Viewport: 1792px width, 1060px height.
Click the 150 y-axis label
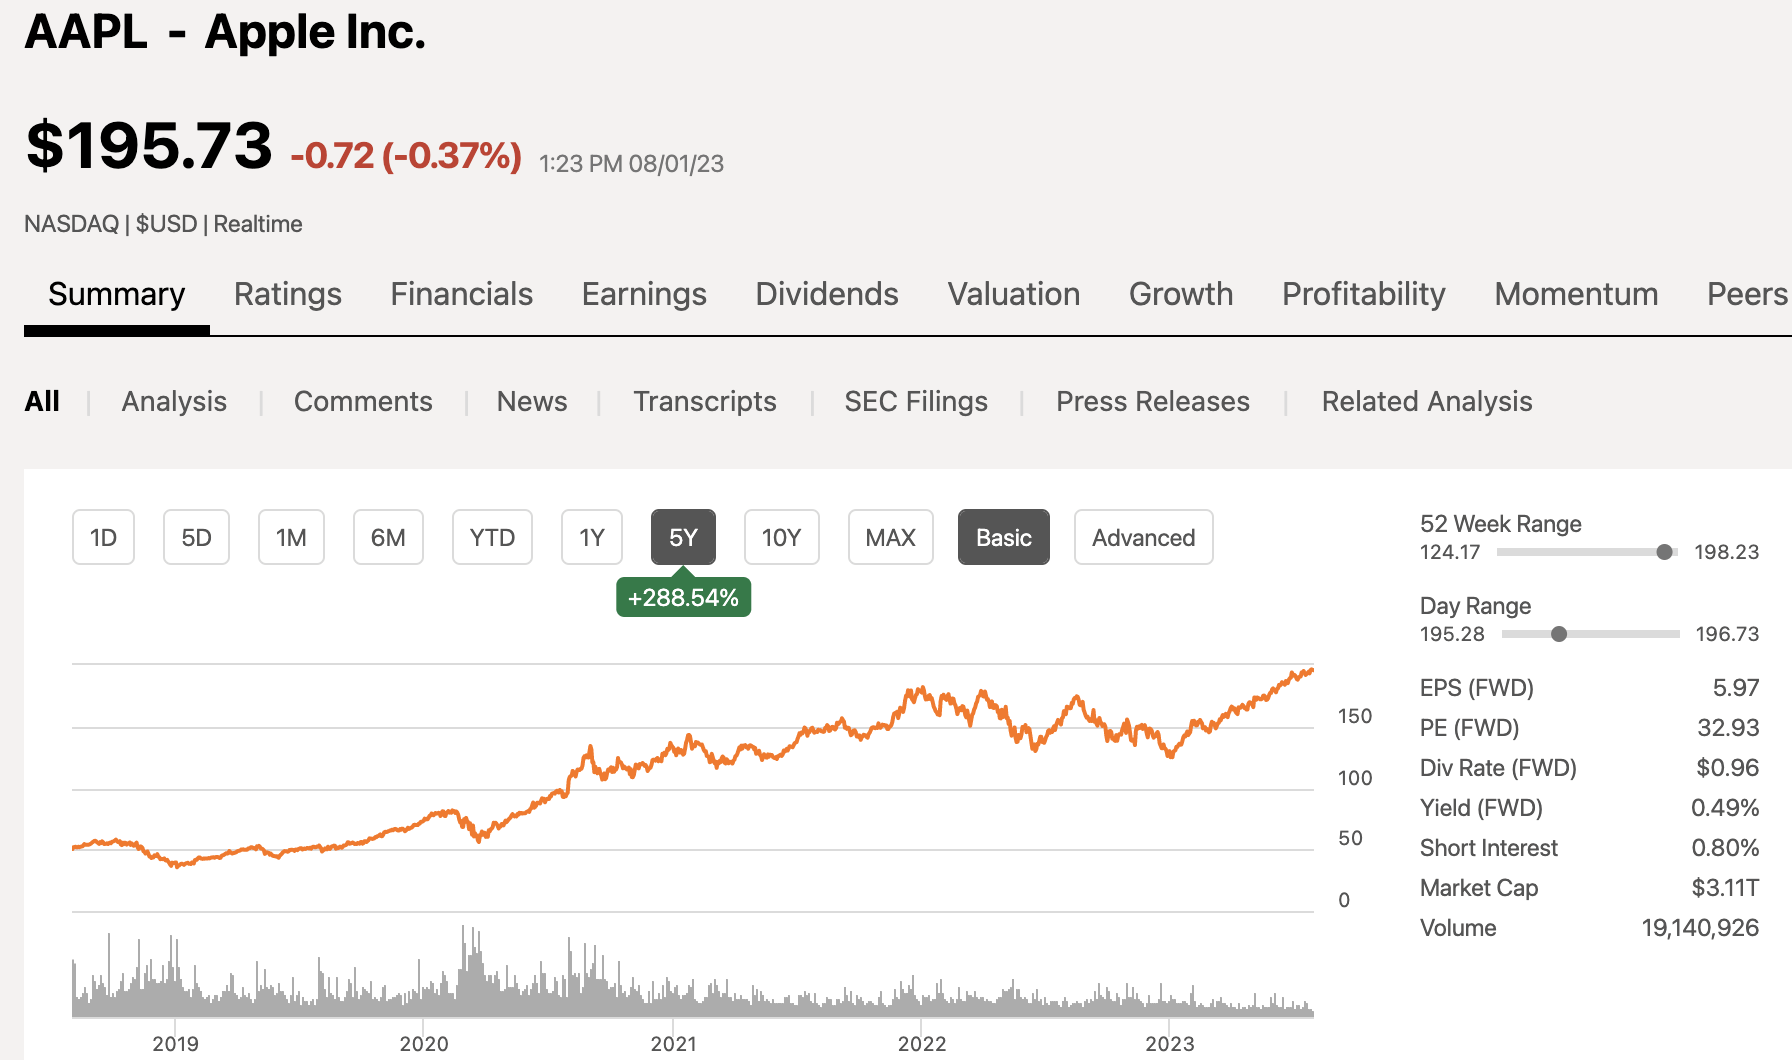[x=1355, y=716]
